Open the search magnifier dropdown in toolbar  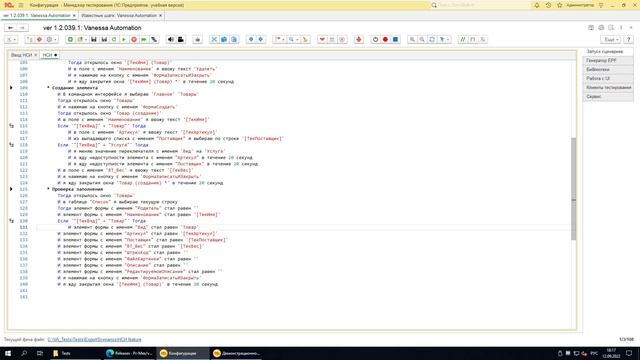pyautogui.click(x=293, y=40)
